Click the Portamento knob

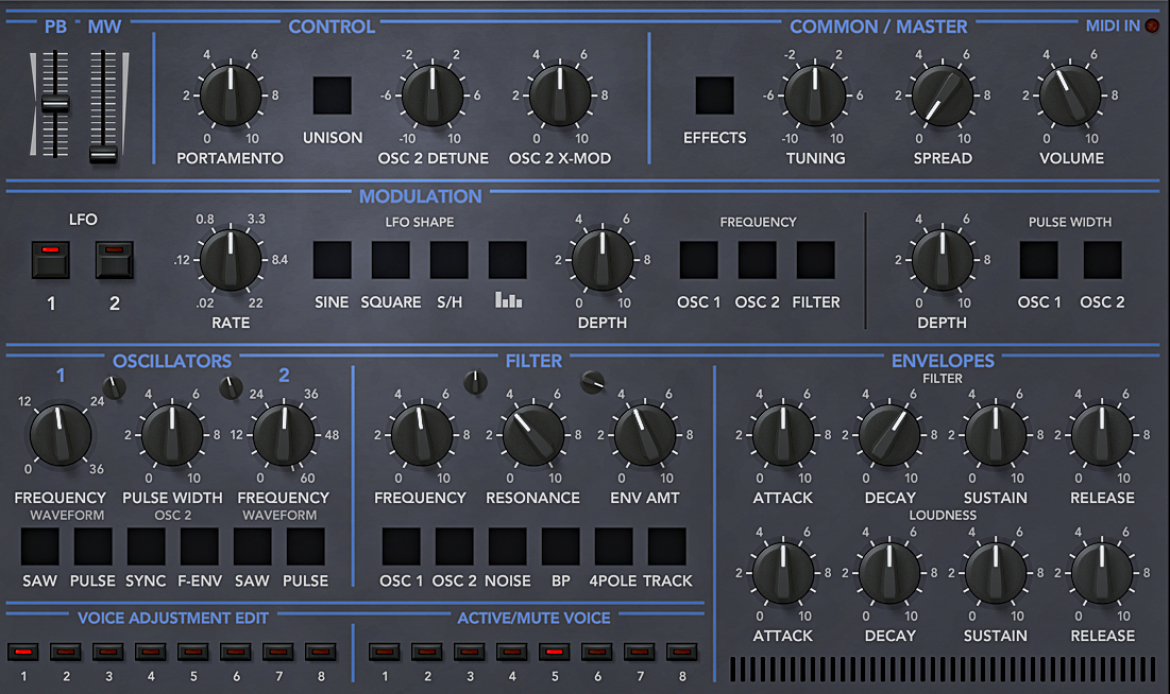coord(231,96)
